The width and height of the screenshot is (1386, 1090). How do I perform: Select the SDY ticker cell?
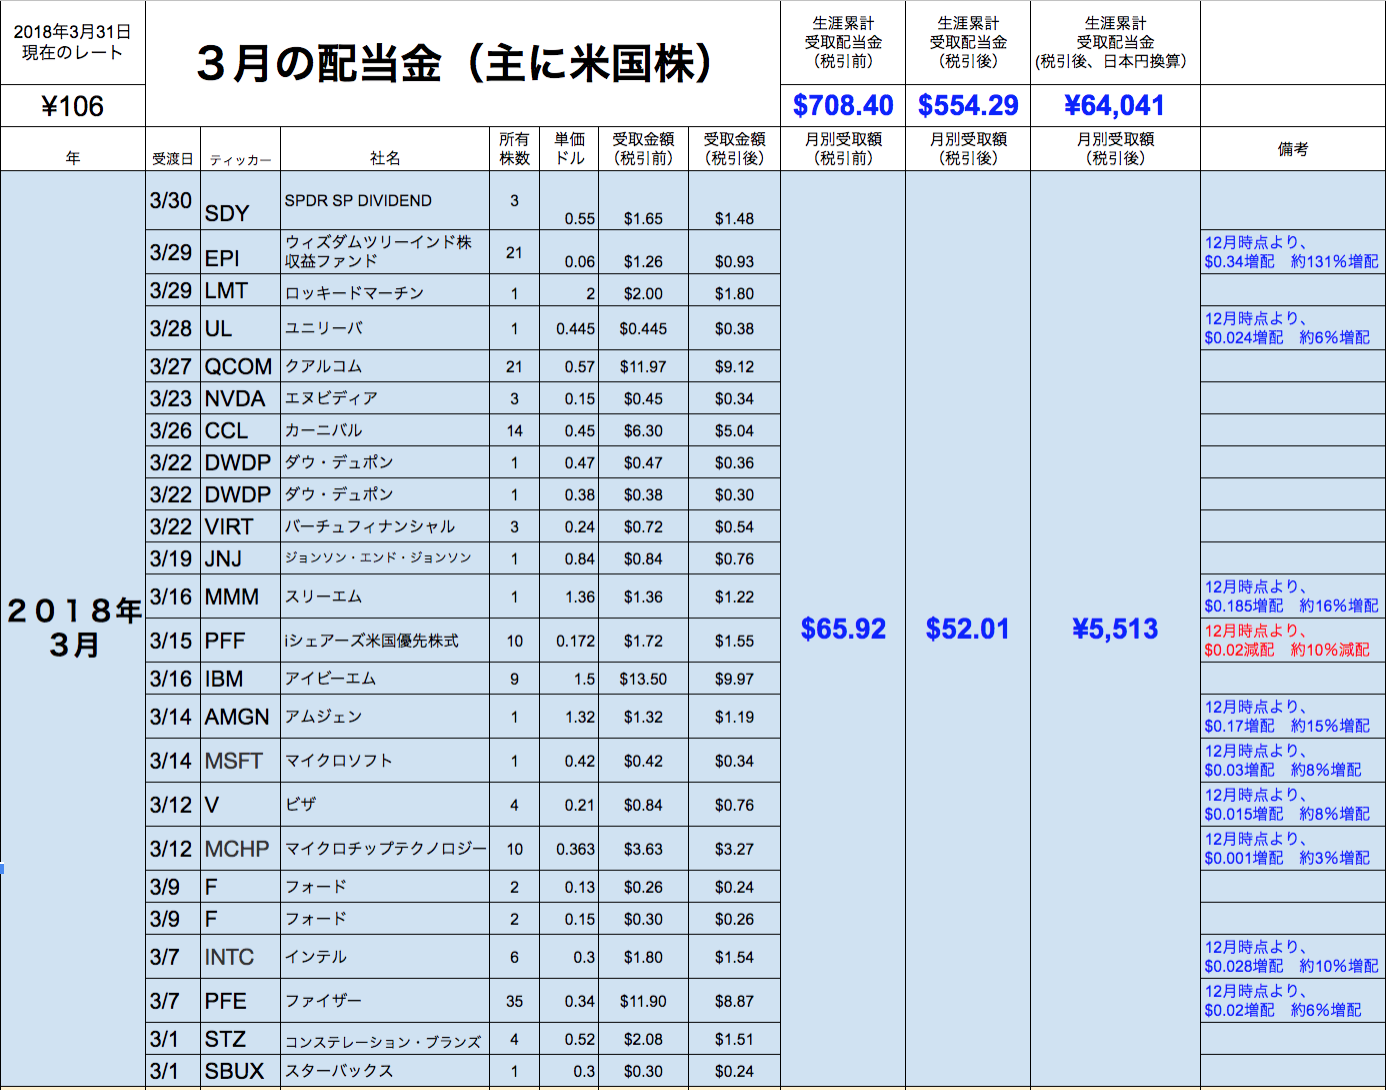[240, 201]
